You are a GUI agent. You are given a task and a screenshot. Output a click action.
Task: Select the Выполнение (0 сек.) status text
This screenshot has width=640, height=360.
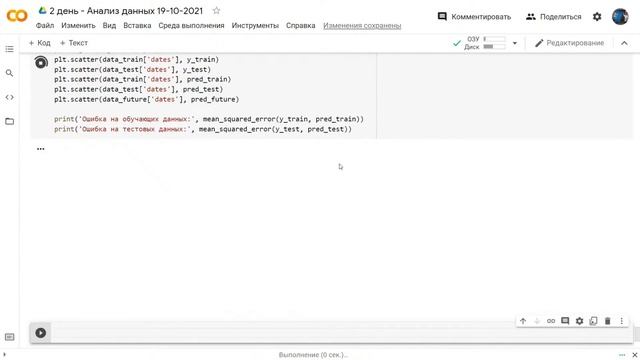[x=313, y=355]
